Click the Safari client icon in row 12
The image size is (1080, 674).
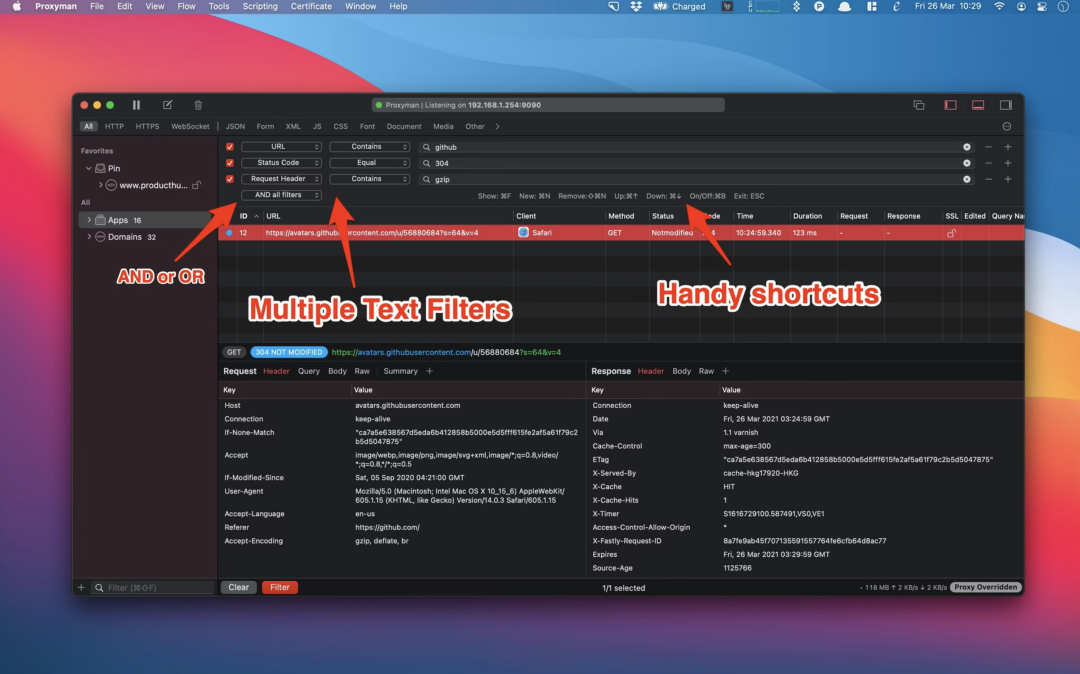coord(523,233)
